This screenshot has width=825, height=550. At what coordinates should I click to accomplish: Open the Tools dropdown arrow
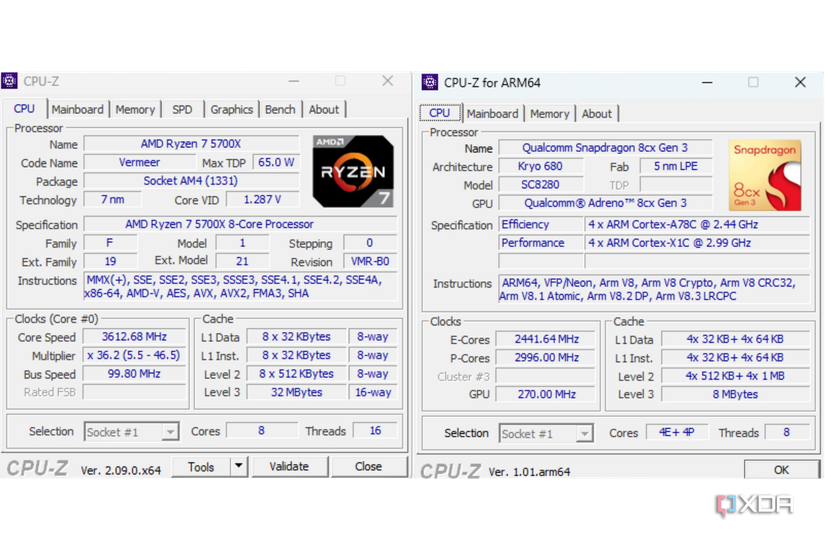point(239,467)
